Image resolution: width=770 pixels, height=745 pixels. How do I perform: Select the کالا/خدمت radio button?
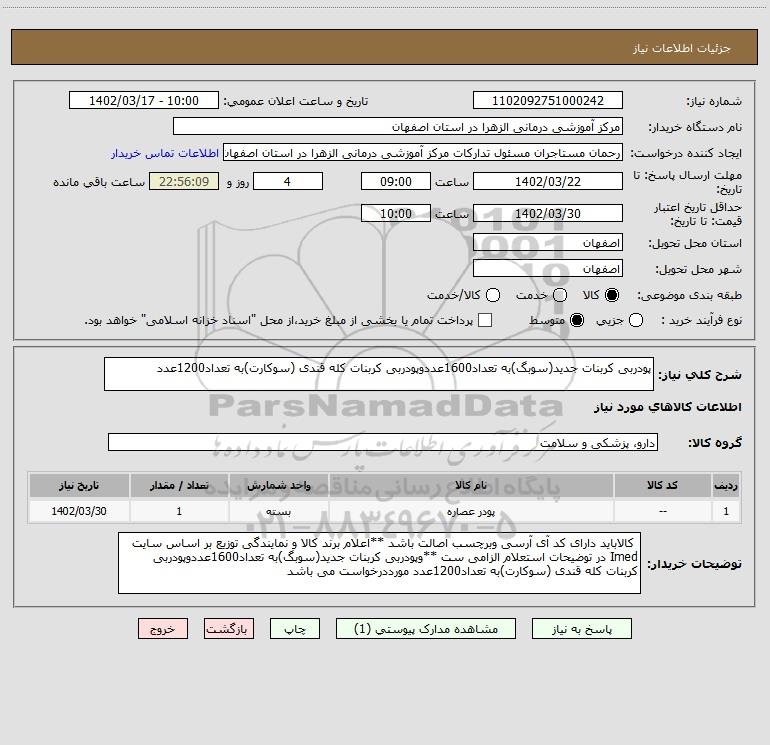coord(493,295)
